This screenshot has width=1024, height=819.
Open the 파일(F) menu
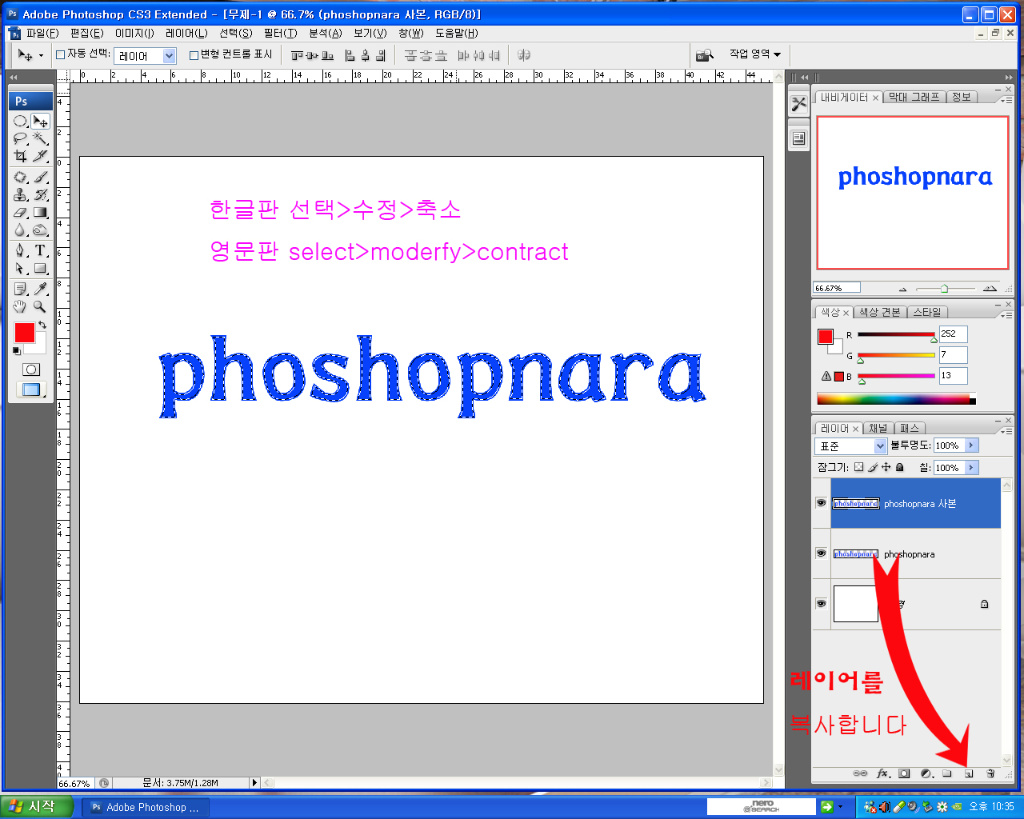point(42,33)
